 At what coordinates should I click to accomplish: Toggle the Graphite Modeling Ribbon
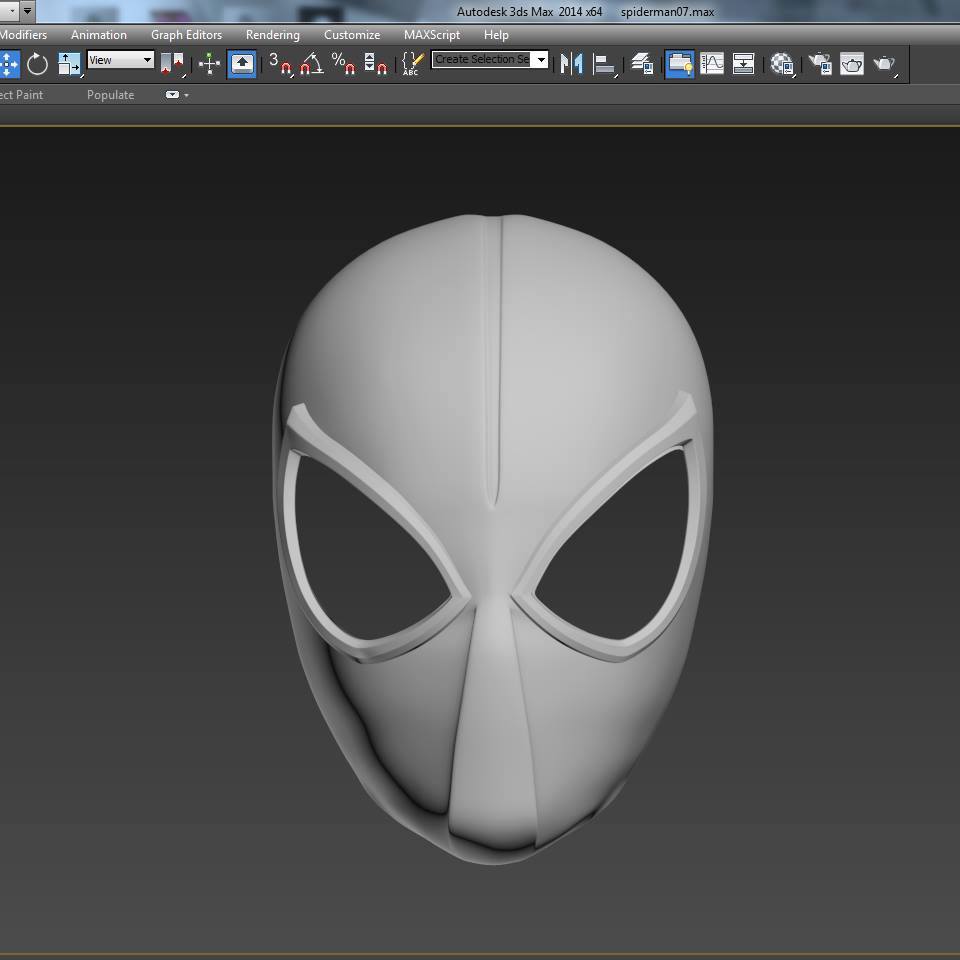[x=680, y=64]
